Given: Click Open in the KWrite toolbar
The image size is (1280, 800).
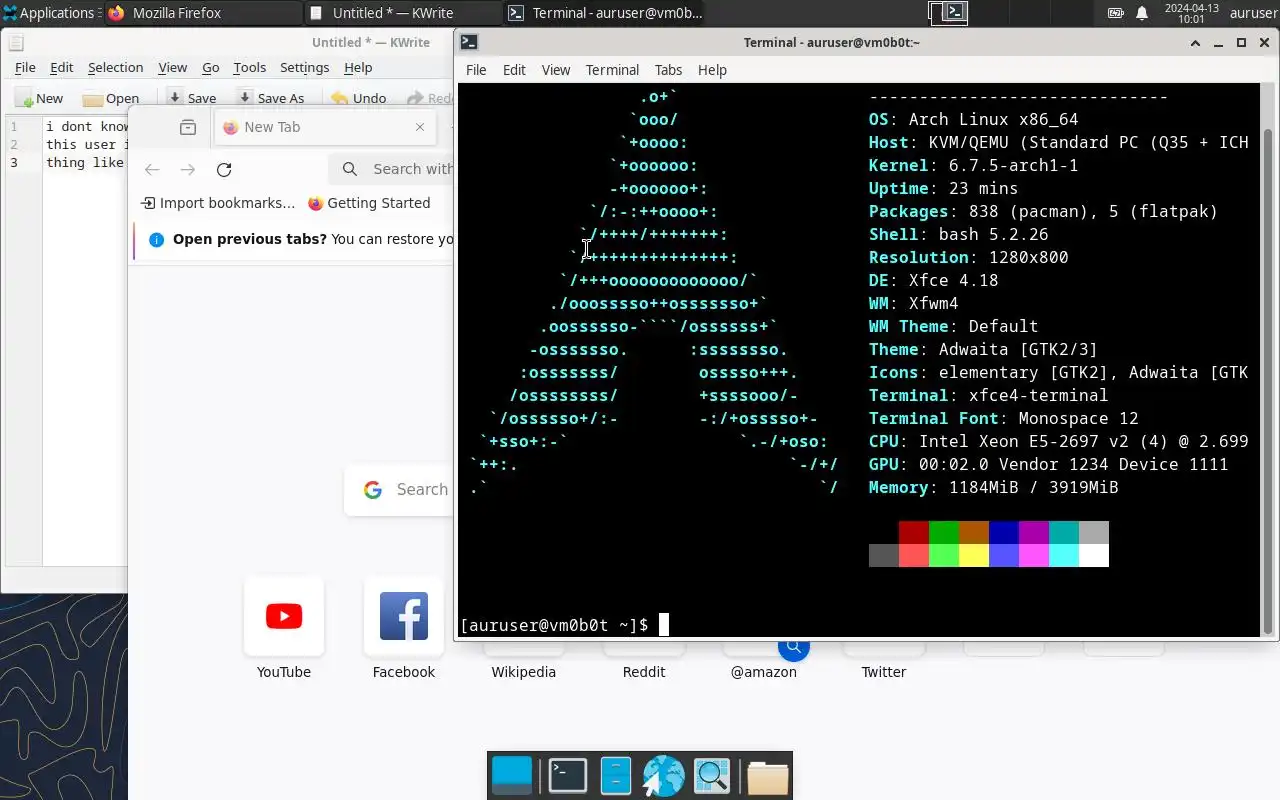Looking at the screenshot, I should point(110,98).
